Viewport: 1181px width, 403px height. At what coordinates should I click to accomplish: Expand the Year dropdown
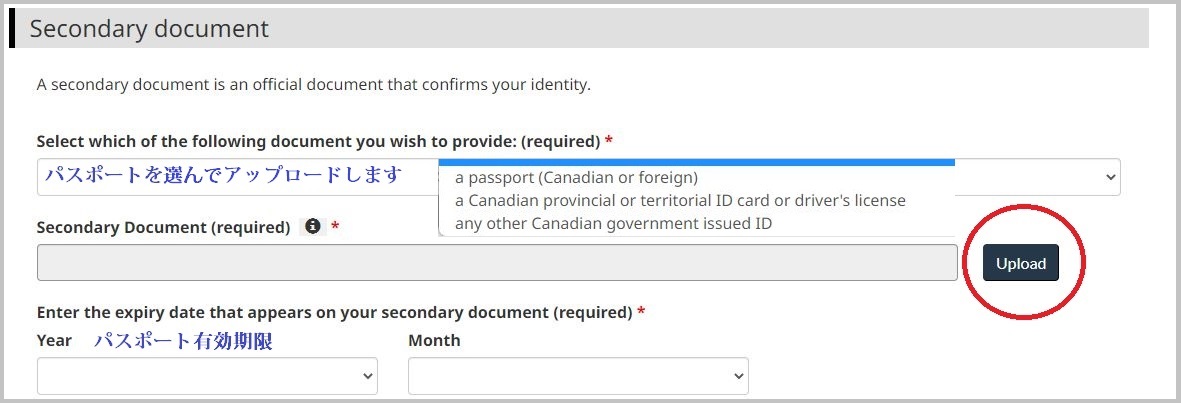coord(207,375)
